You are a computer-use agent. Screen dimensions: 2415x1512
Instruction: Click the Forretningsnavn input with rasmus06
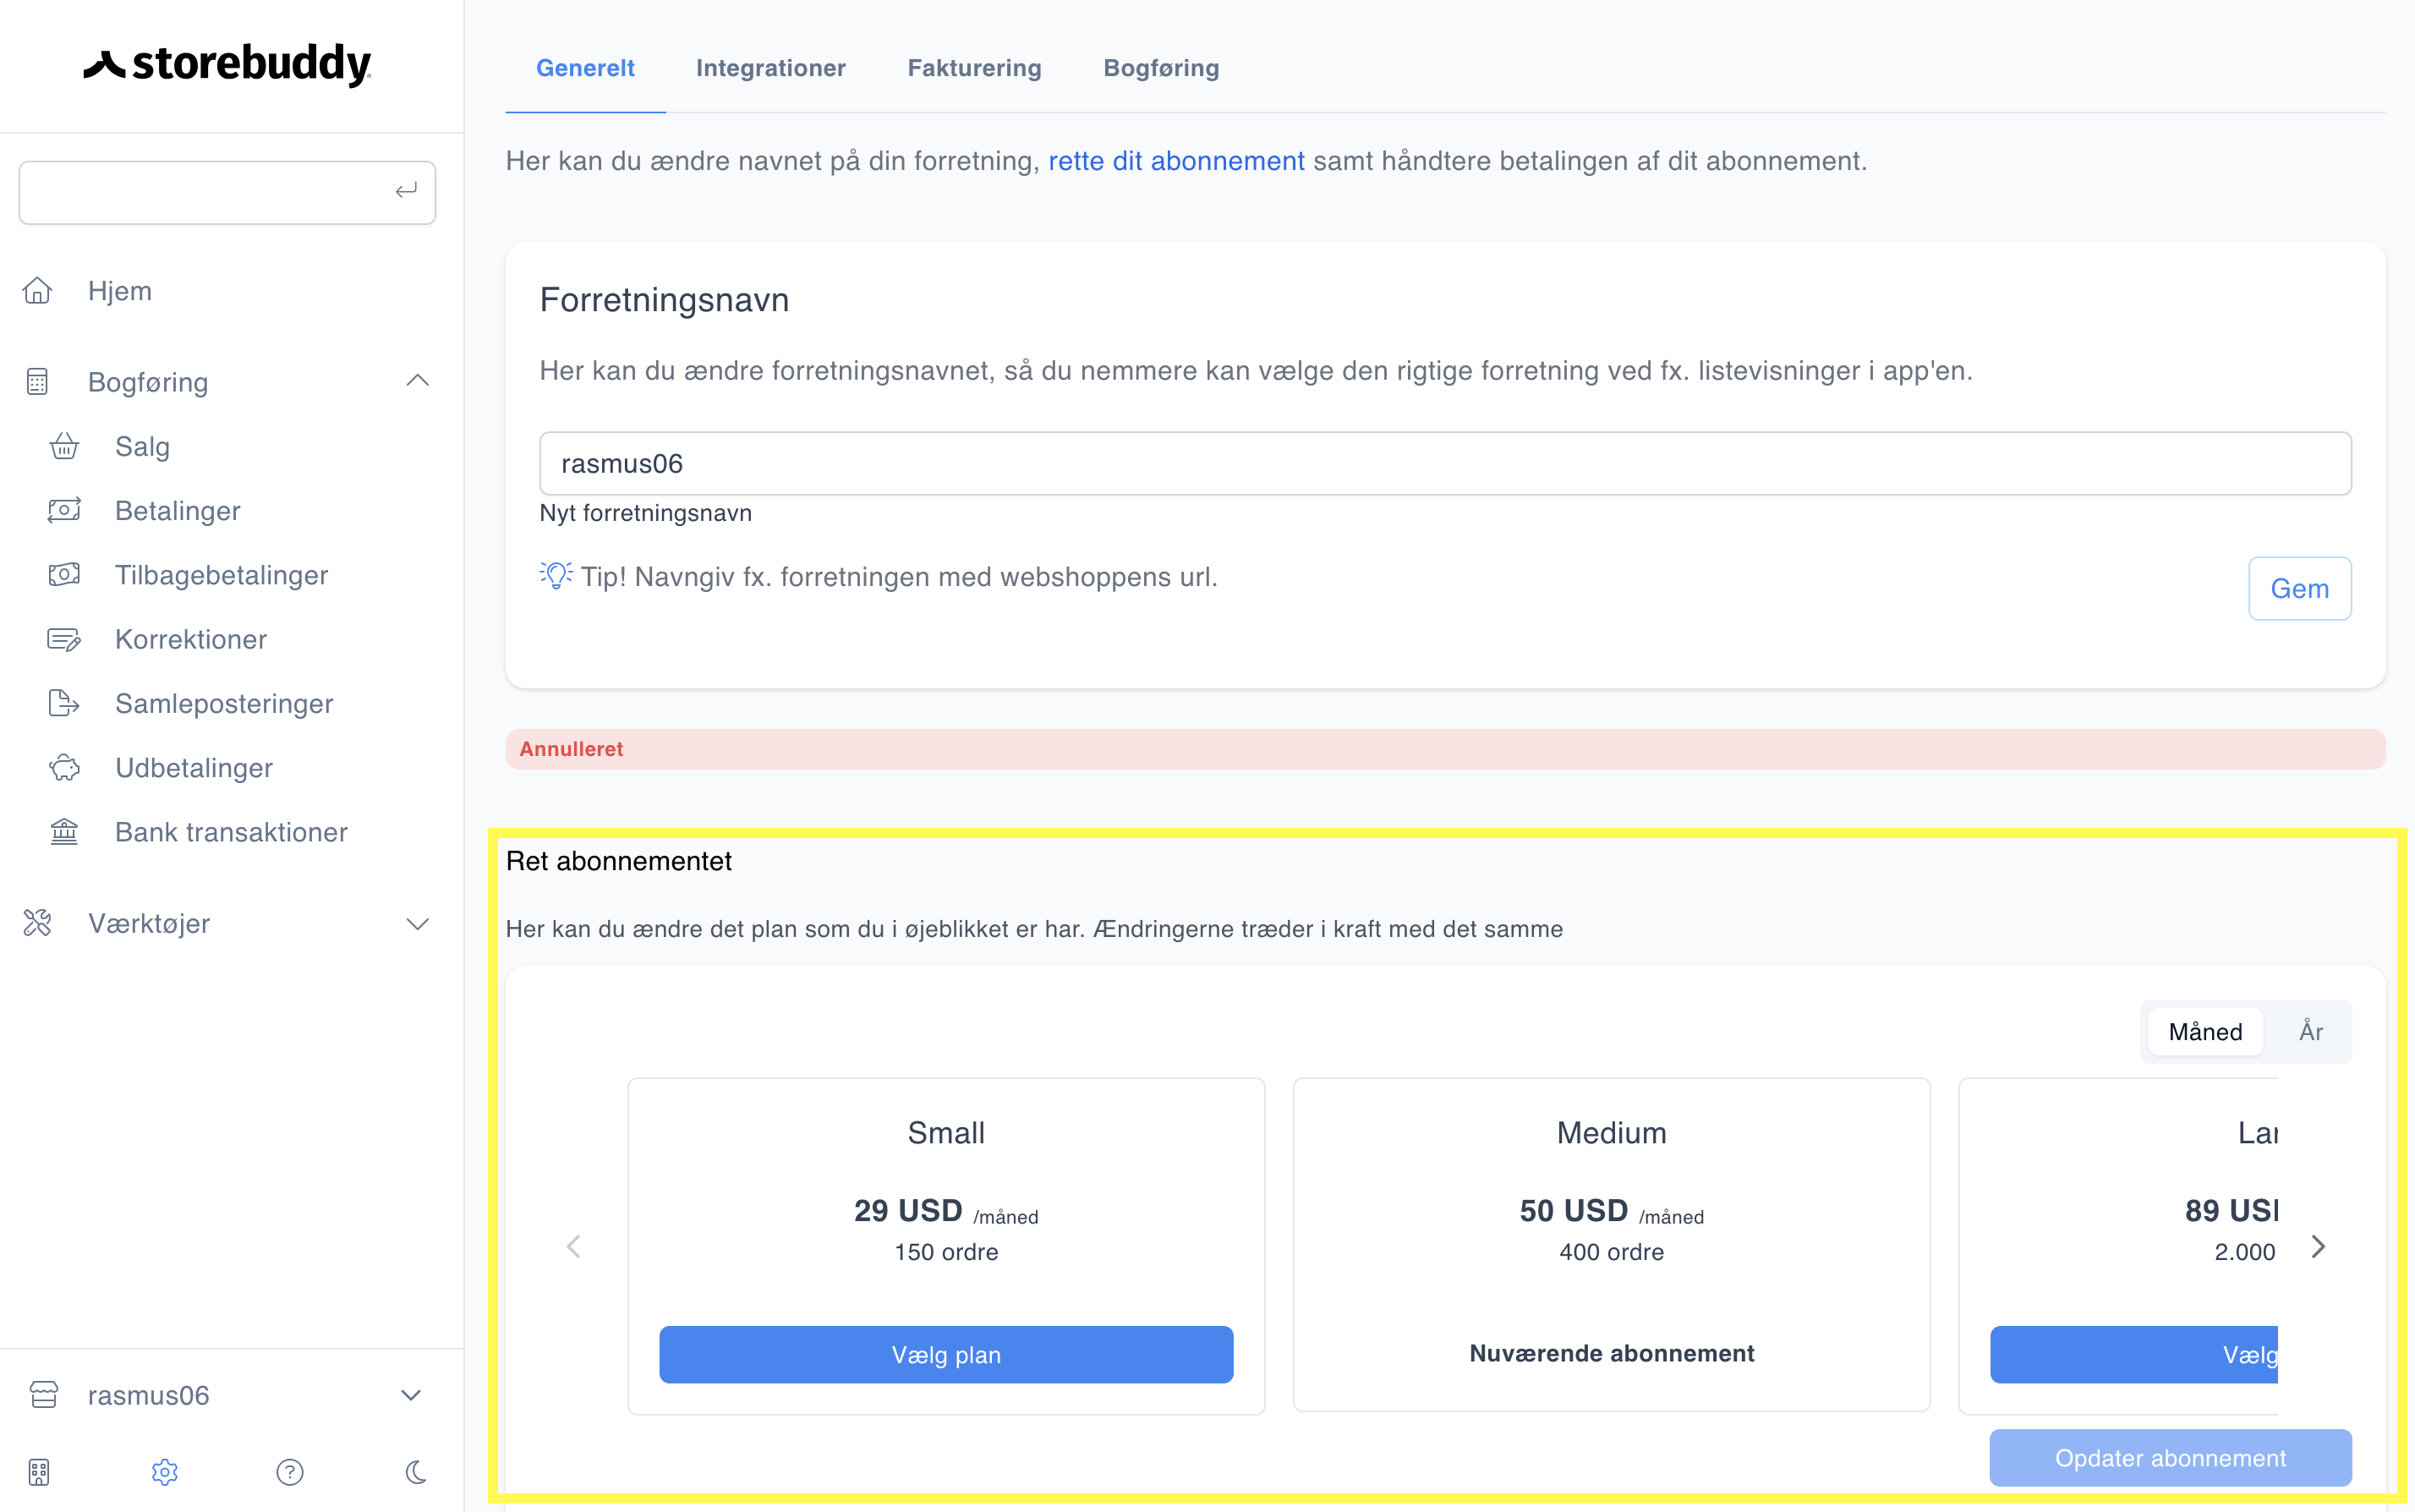pyautogui.click(x=1445, y=463)
